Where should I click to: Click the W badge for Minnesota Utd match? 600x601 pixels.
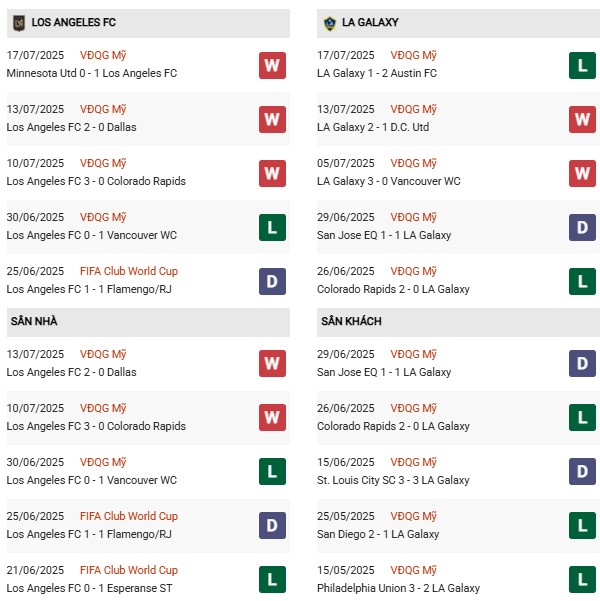[x=272, y=66]
